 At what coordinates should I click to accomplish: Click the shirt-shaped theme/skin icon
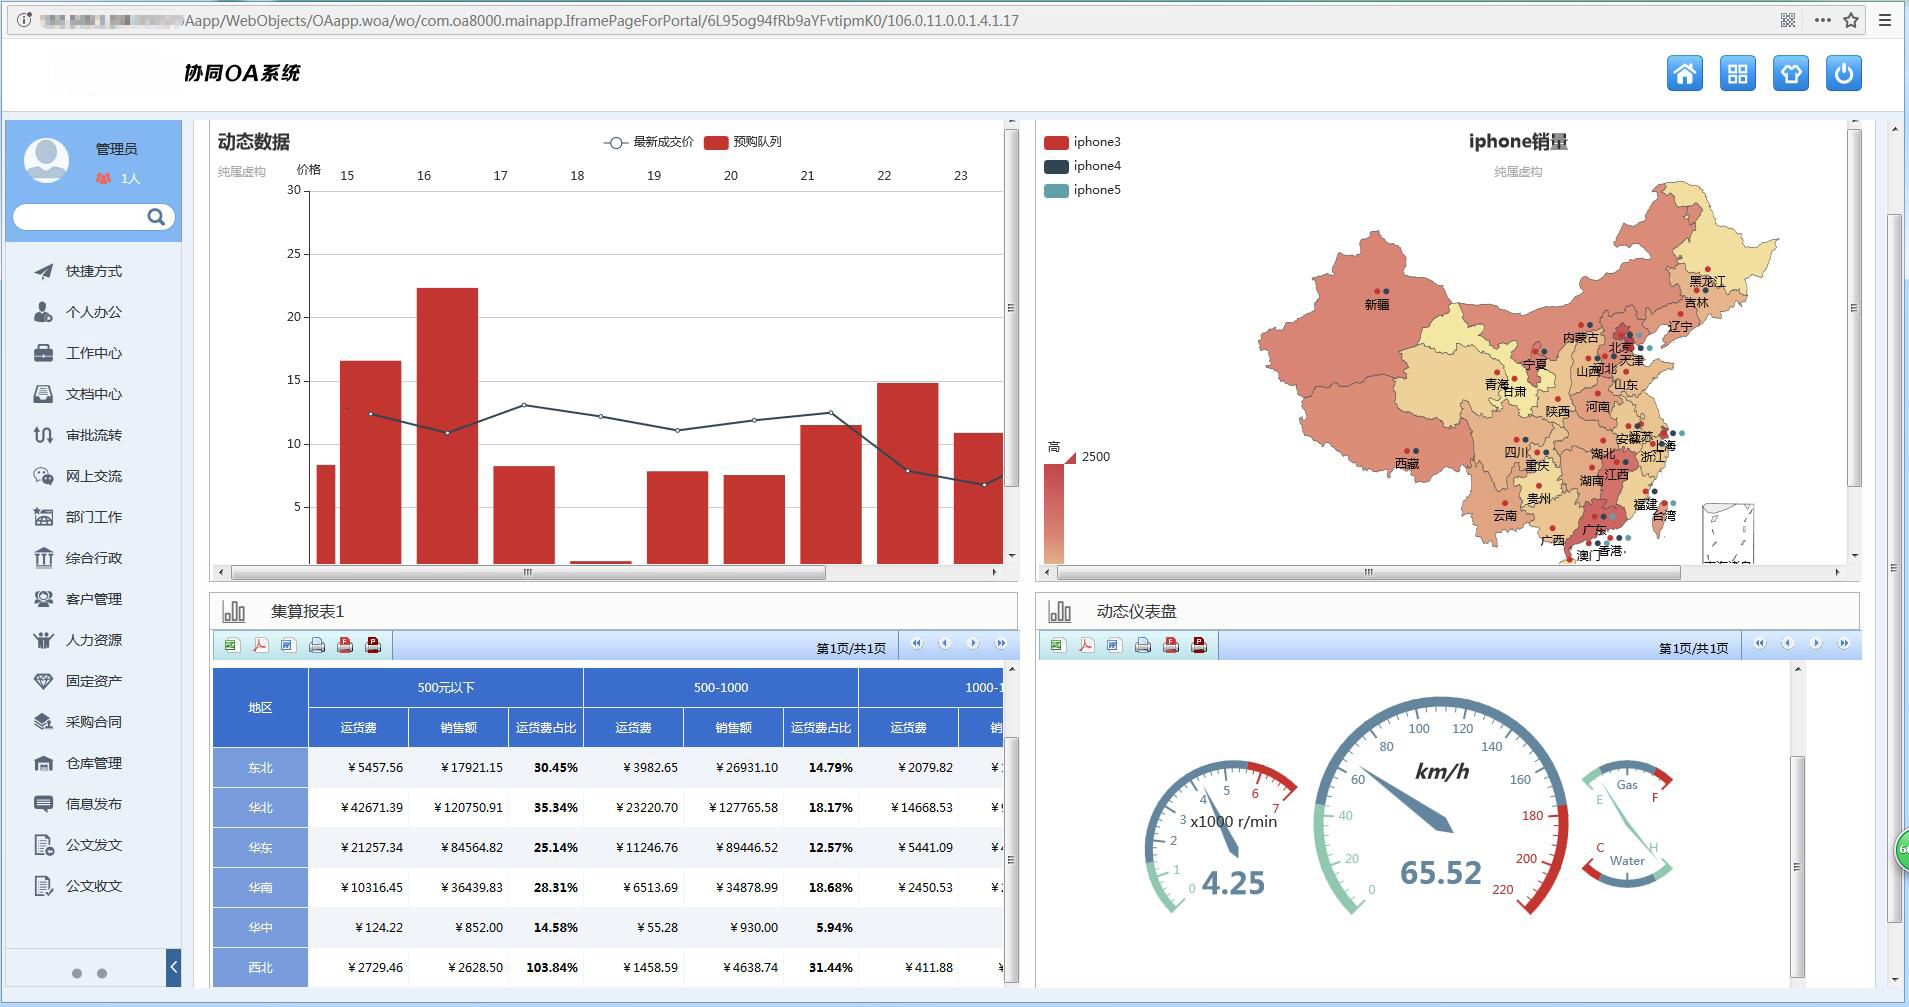click(x=1790, y=74)
